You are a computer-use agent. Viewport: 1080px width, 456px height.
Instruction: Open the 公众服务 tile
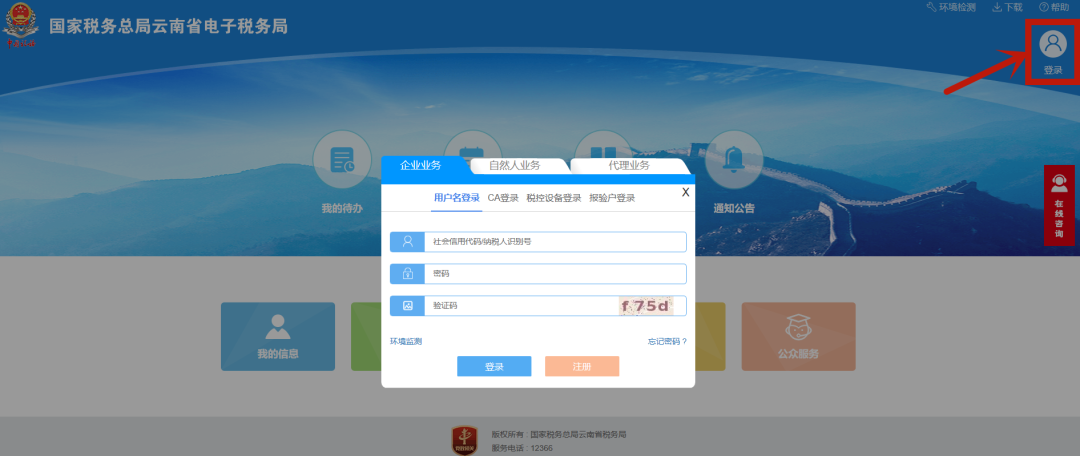tap(798, 337)
